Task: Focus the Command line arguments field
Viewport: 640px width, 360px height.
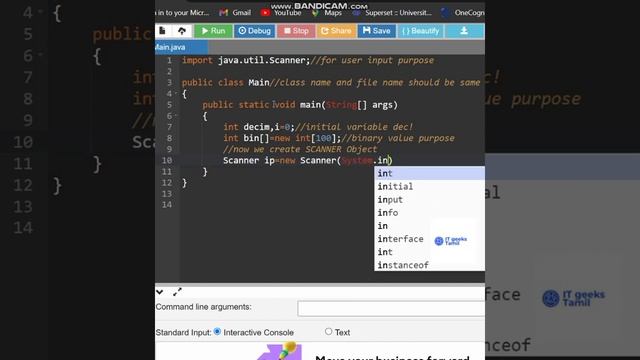Action: point(391,309)
